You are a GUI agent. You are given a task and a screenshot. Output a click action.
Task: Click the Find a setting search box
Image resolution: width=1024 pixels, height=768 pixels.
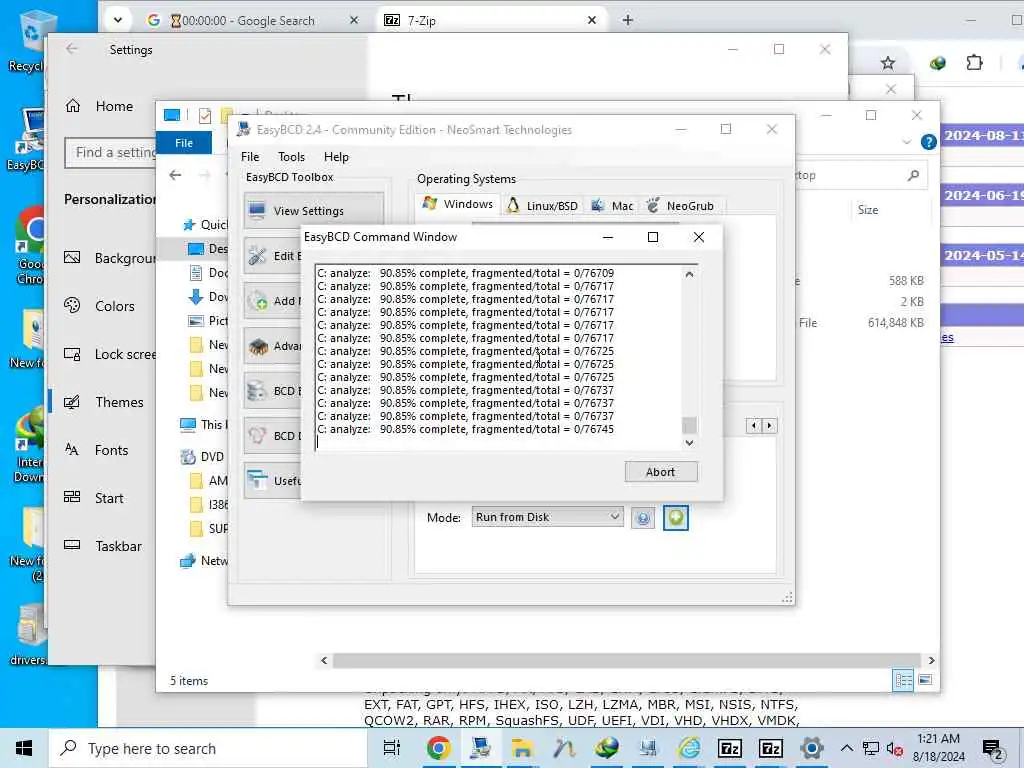111,152
